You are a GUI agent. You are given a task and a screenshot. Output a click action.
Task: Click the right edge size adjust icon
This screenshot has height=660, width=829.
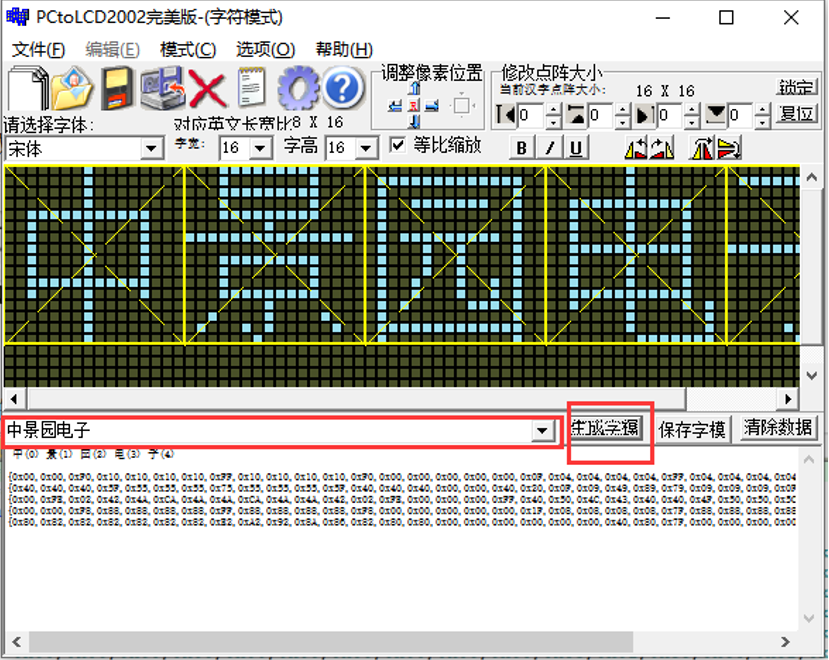(645, 115)
